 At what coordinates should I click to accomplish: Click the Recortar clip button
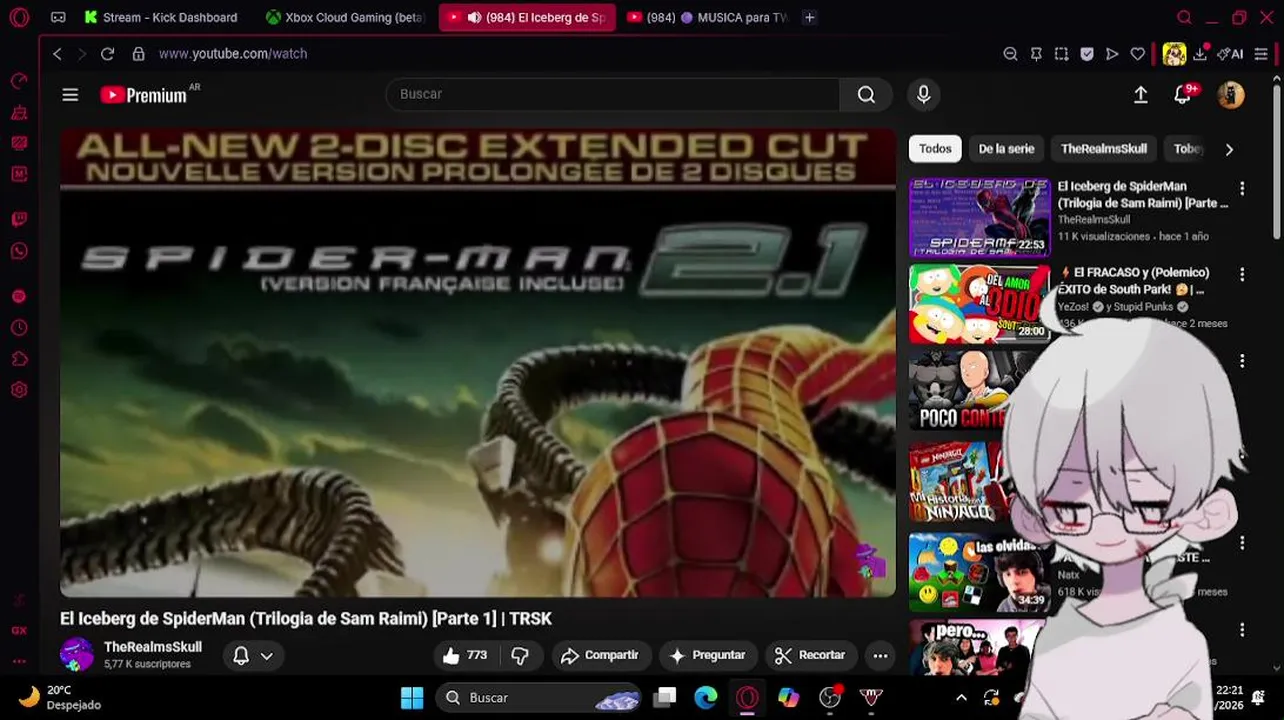tap(810, 655)
